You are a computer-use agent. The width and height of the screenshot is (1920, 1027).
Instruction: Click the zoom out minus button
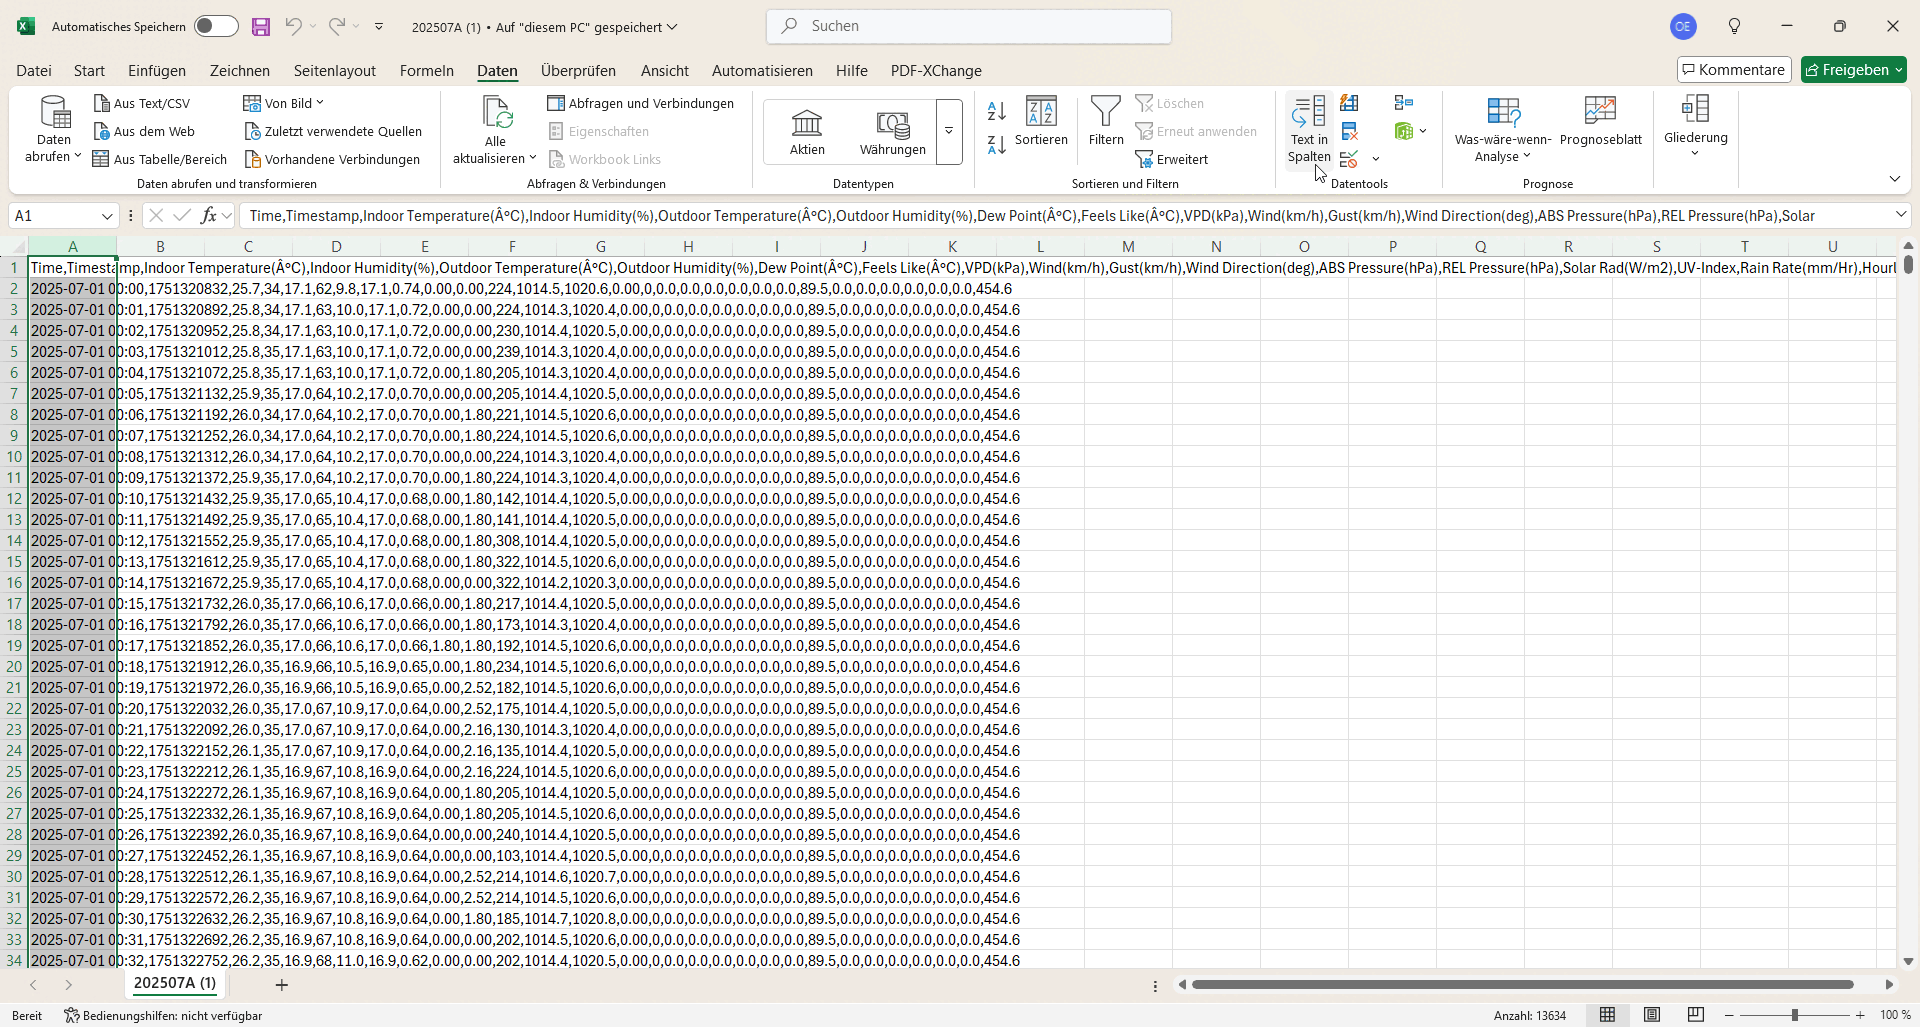(x=1729, y=1015)
